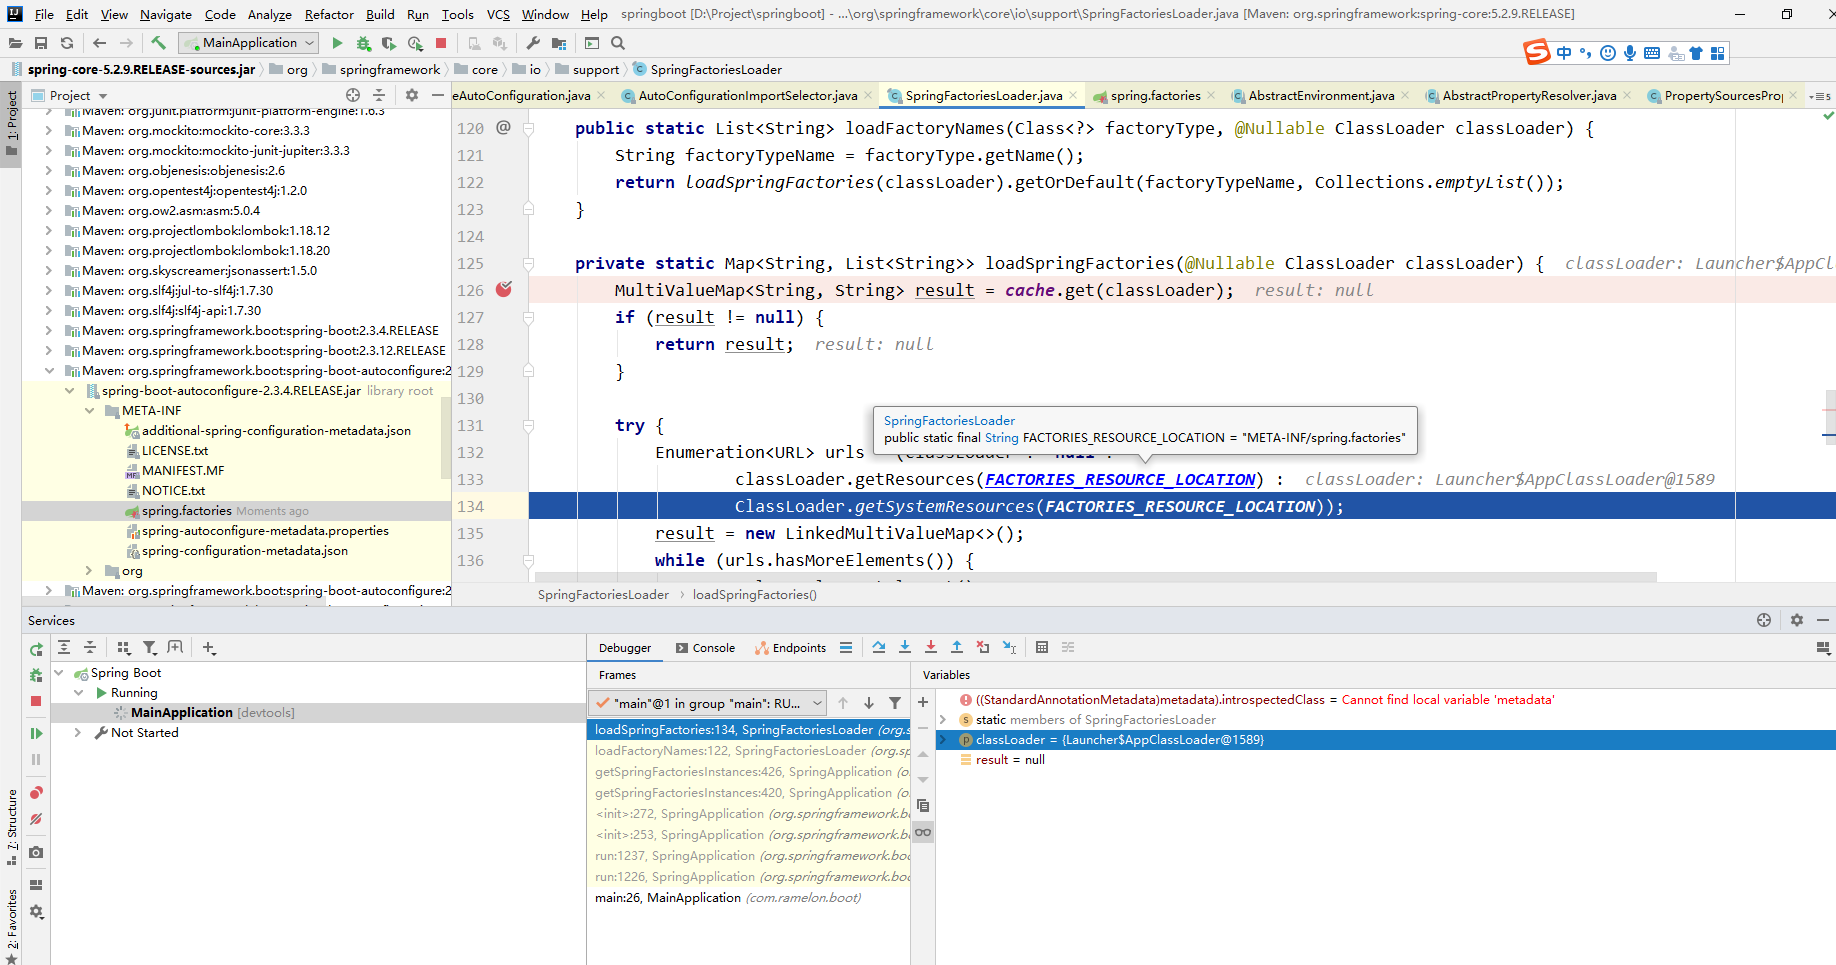Click the loadSpringFactories() breadcrumb below editor
The height and width of the screenshot is (965, 1836).
754,595
